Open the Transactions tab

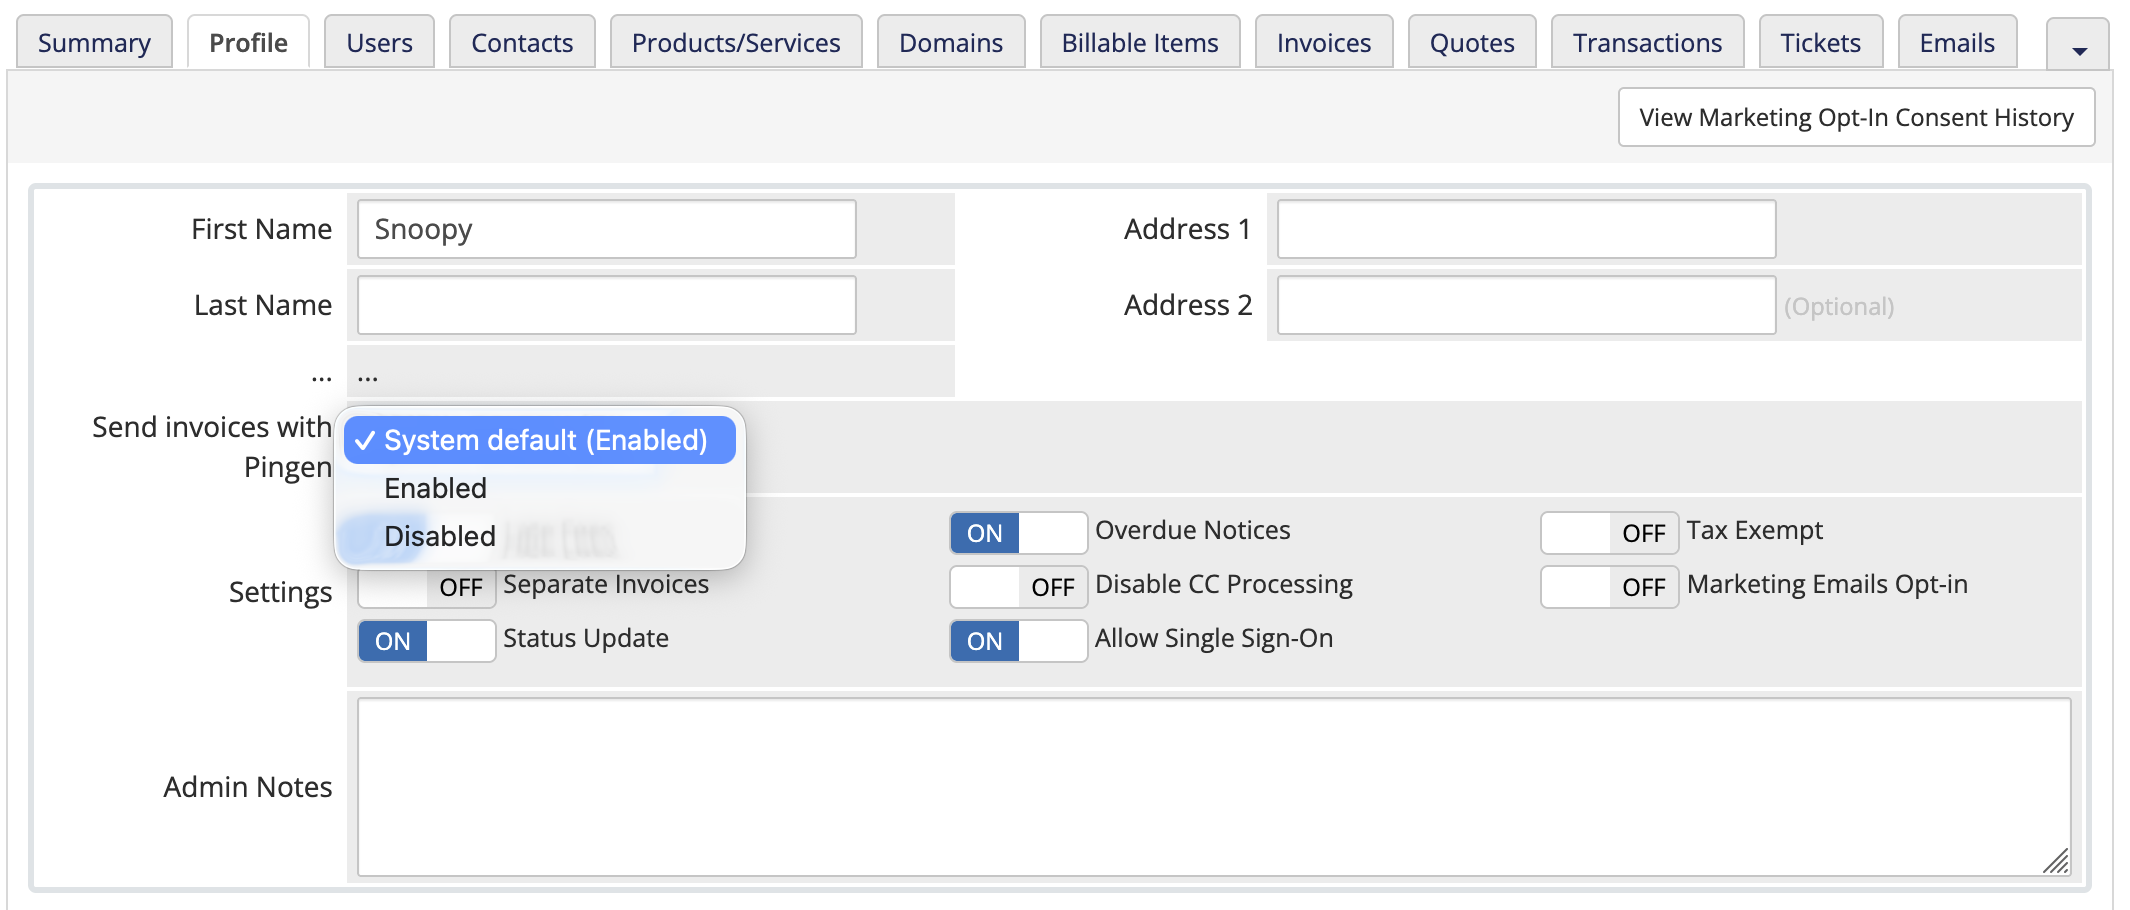1647,42
